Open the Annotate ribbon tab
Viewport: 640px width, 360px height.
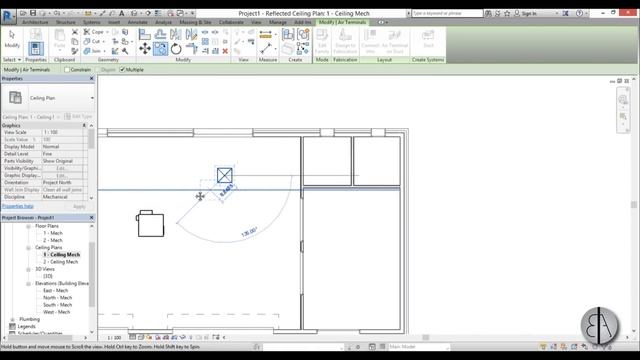click(138, 22)
